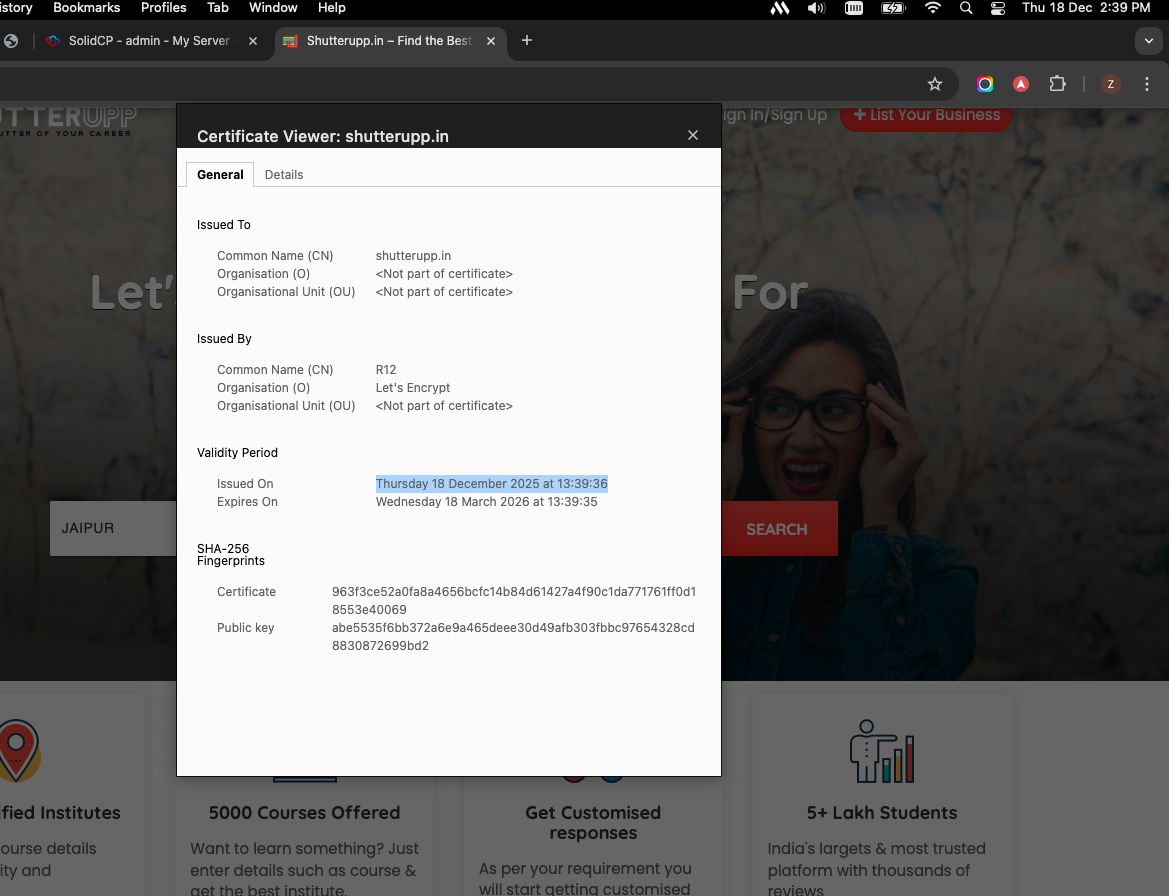Click the Wi-Fi status icon
The height and width of the screenshot is (896, 1169).
[x=933, y=8]
